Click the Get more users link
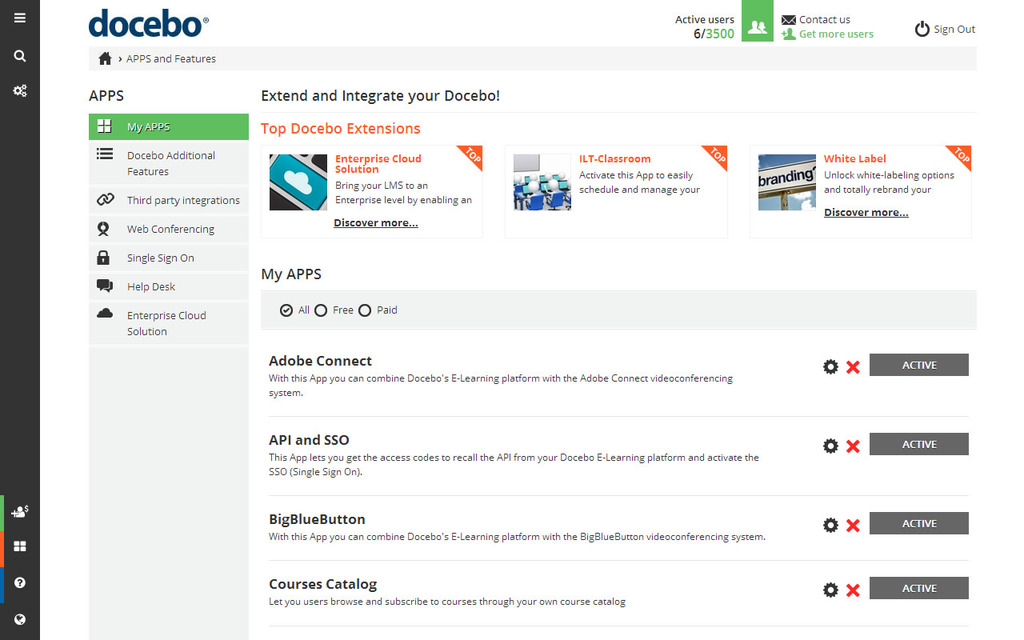This screenshot has height=640, width=1024. [835, 34]
